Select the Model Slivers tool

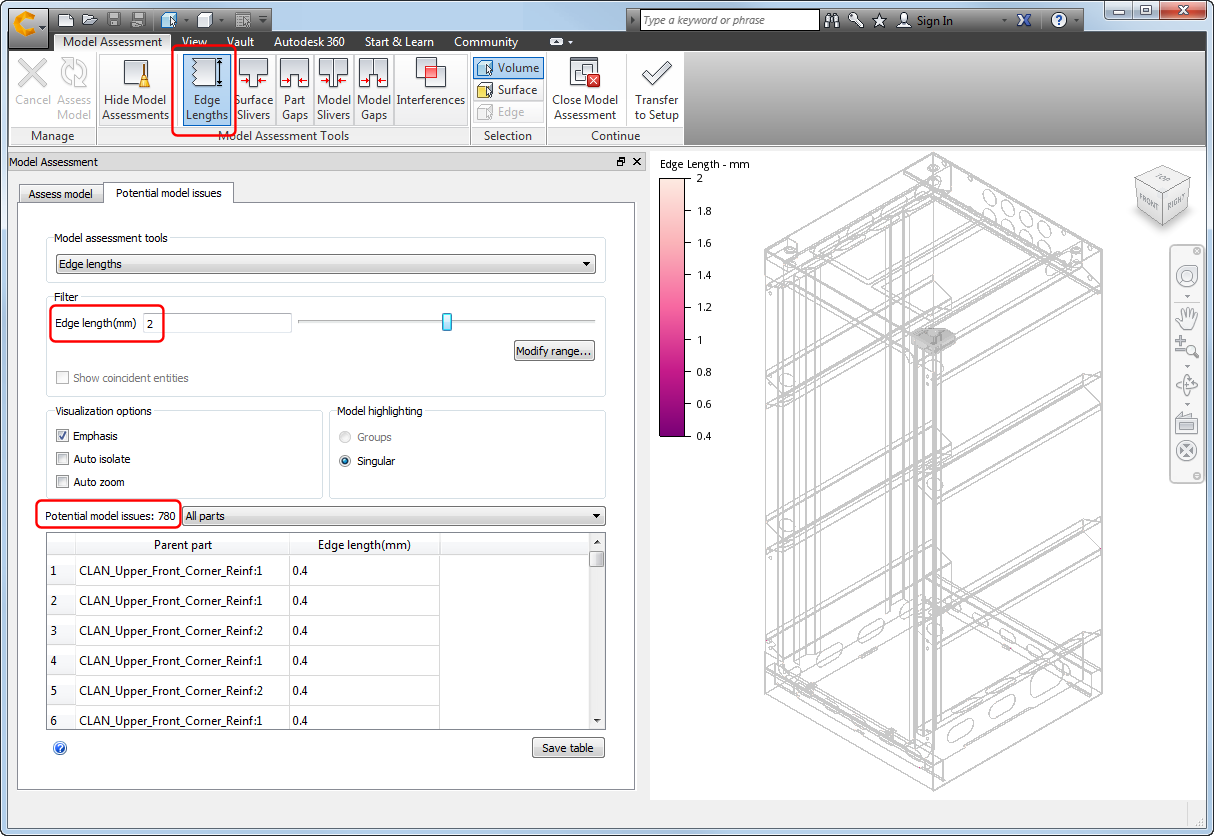[333, 89]
